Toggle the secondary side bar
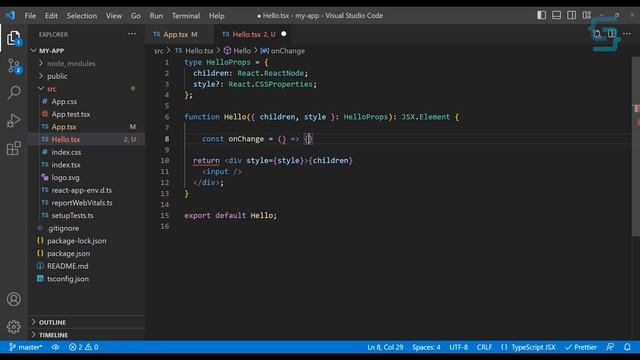640x360 pixels. [x=571, y=16]
